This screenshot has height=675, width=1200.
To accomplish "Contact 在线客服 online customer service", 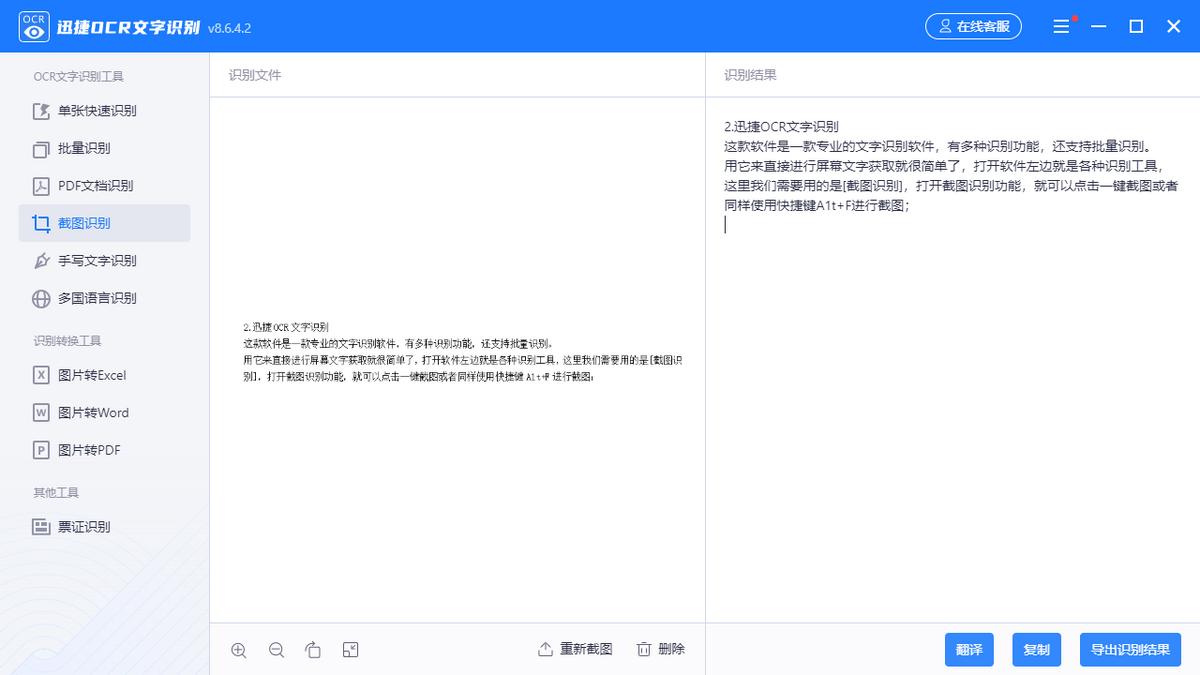I will [973, 26].
